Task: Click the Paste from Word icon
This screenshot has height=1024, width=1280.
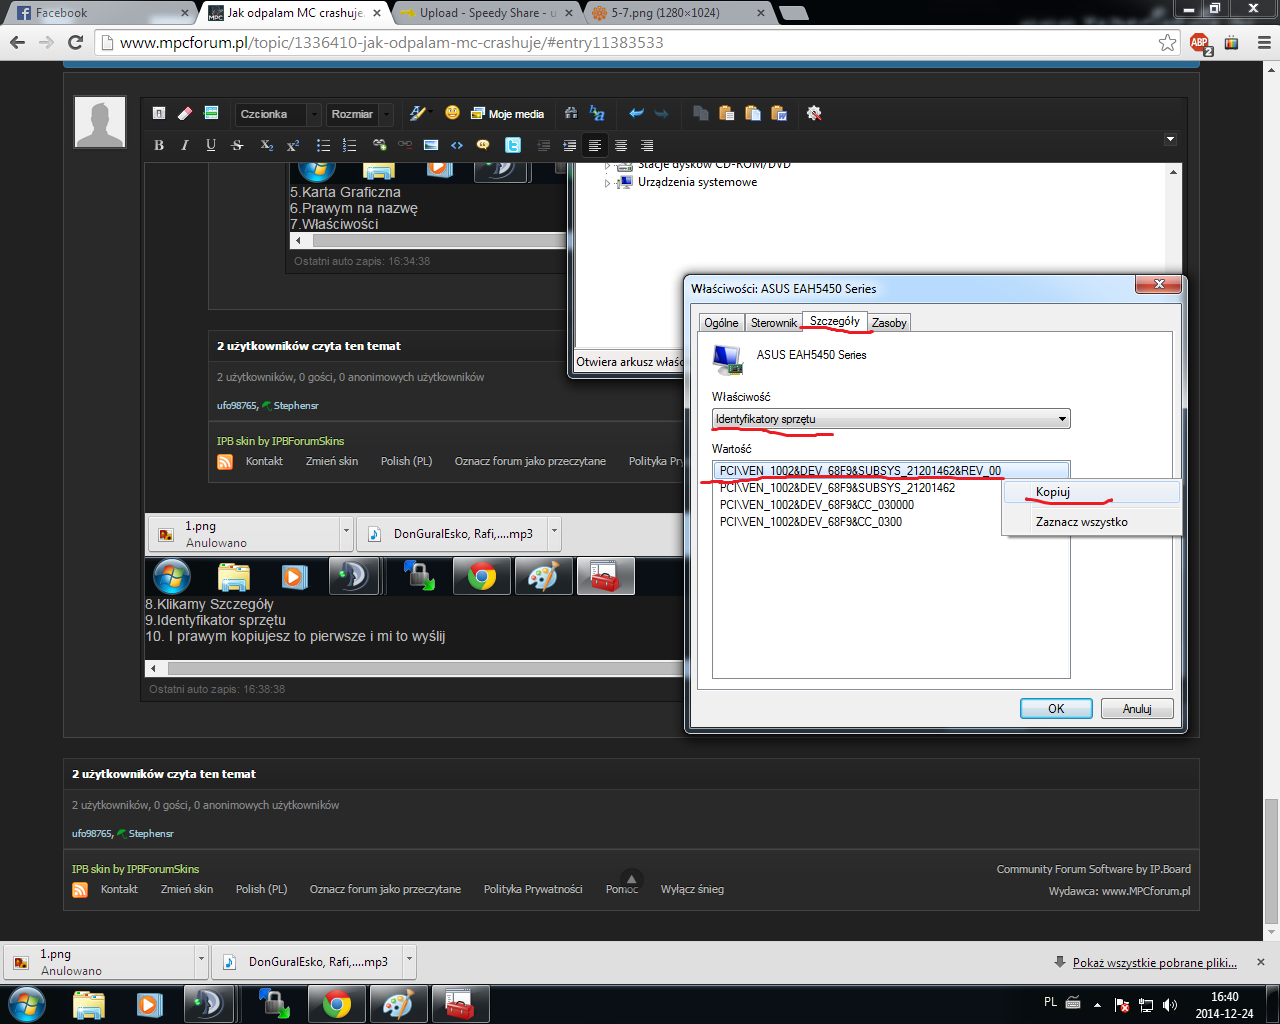Action: click(x=779, y=113)
